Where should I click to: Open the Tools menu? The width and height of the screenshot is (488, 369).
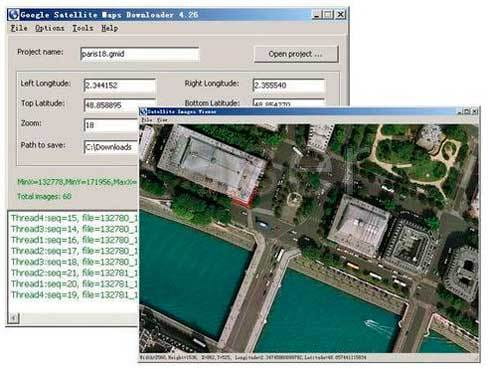click(x=83, y=28)
